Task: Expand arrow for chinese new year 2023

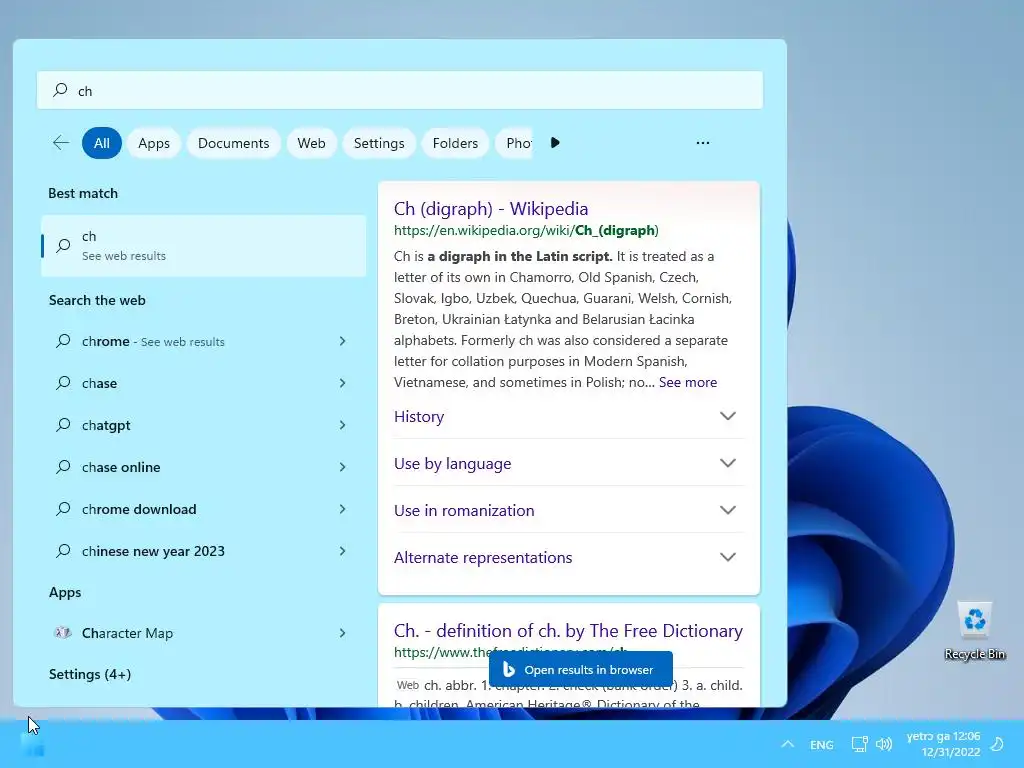Action: 342,551
